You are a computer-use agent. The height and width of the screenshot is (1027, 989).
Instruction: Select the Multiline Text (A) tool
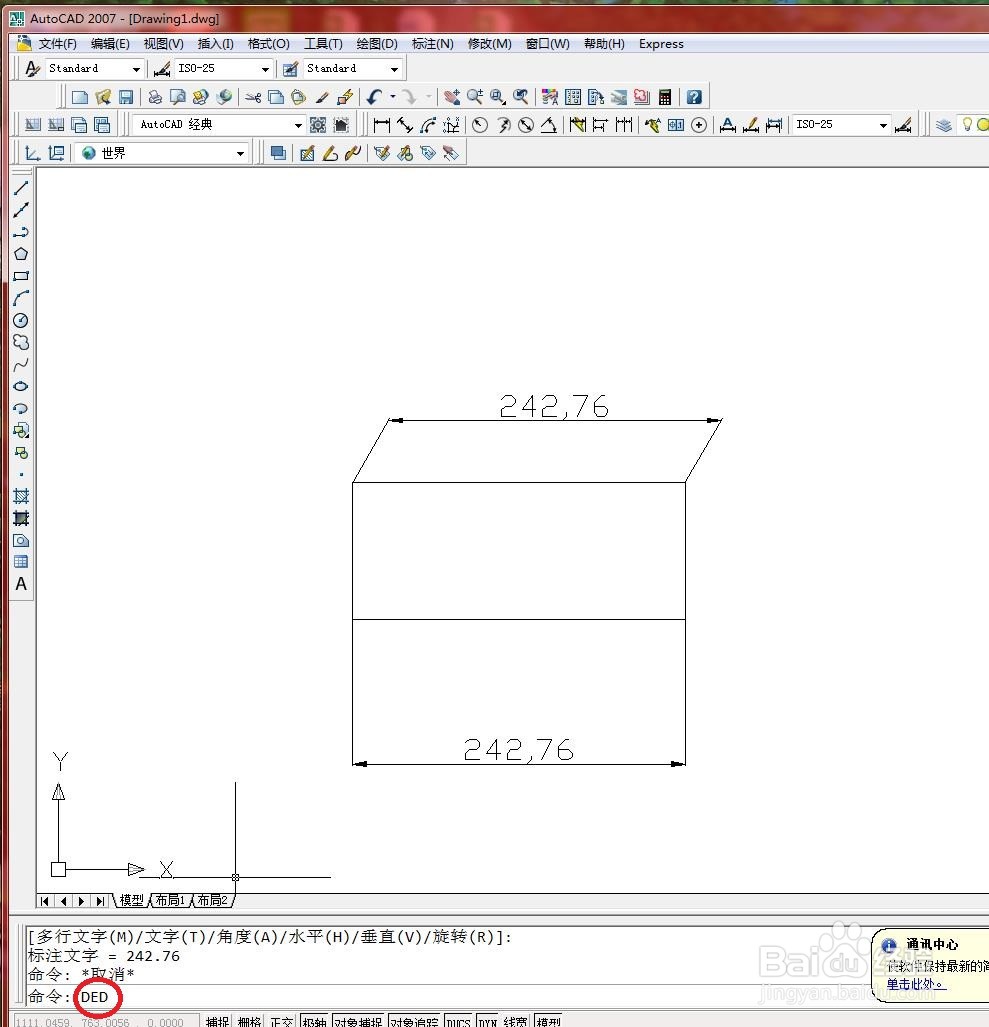click(x=21, y=584)
